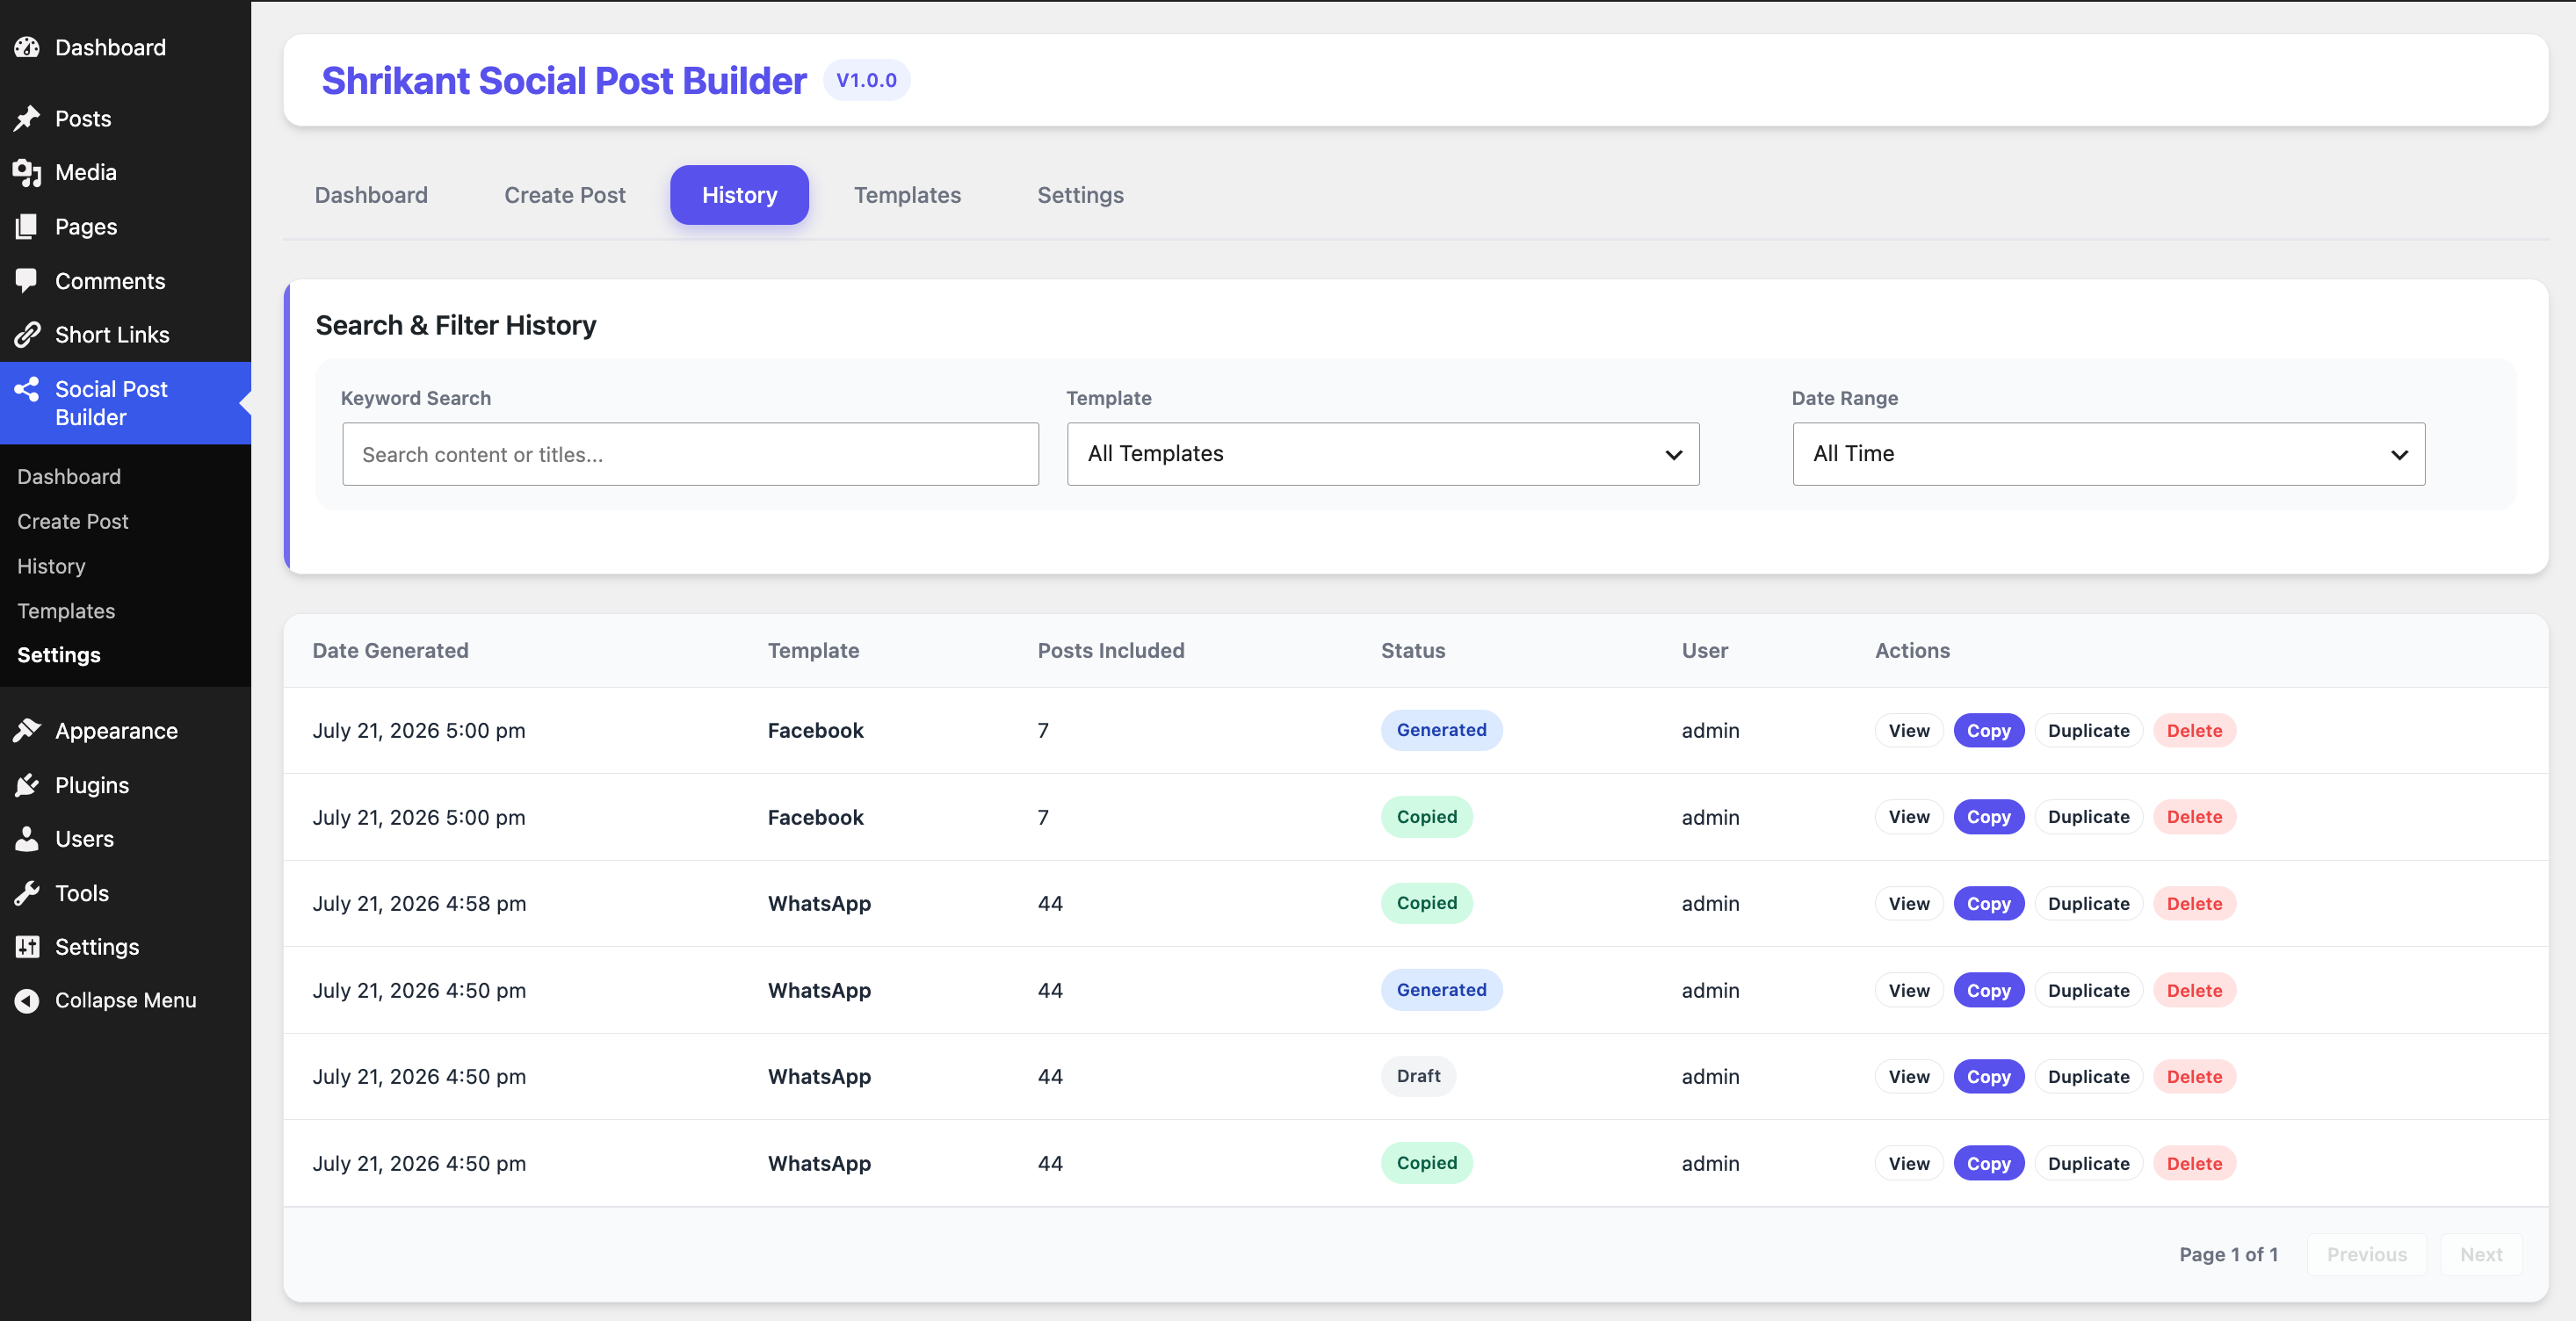Click the Social Post Builder share icon

pyautogui.click(x=27, y=389)
